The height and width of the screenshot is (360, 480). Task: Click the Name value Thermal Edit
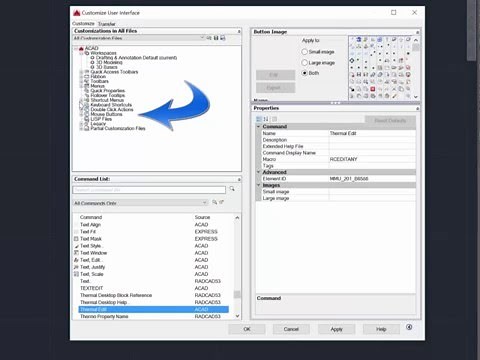(343, 133)
